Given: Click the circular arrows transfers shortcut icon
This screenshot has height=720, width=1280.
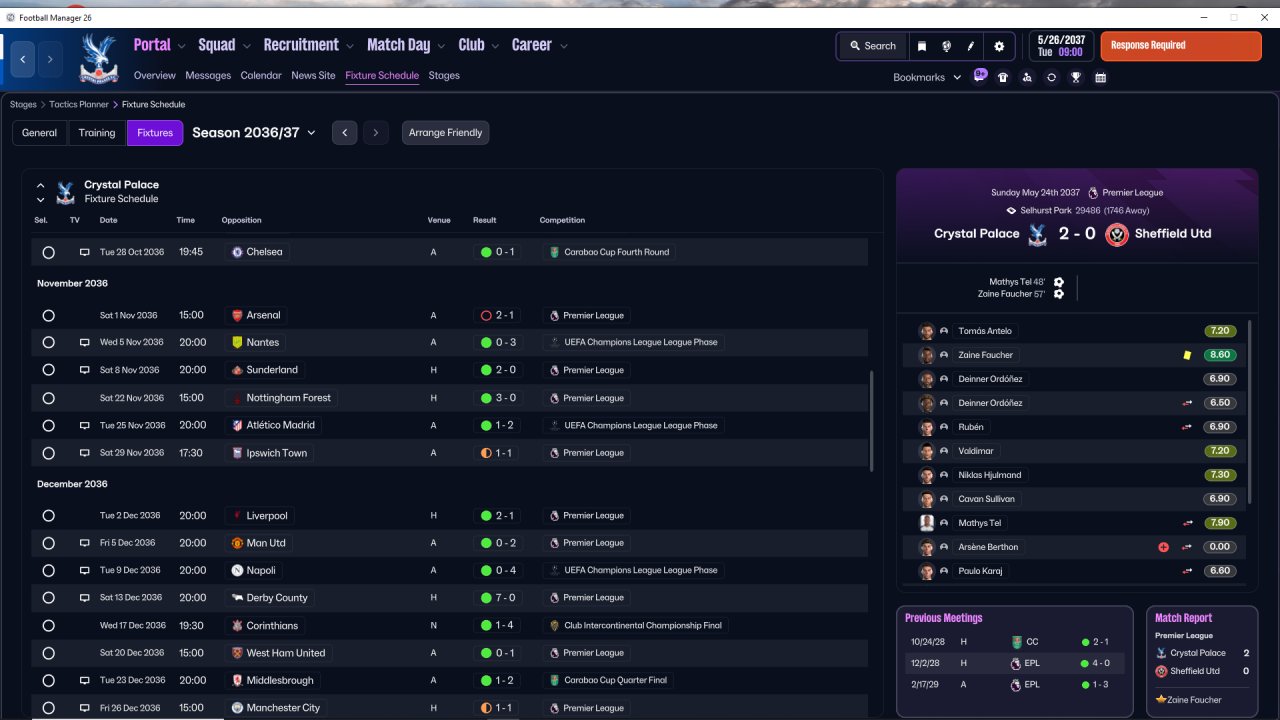Looking at the screenshot, I should point(1051,77).
